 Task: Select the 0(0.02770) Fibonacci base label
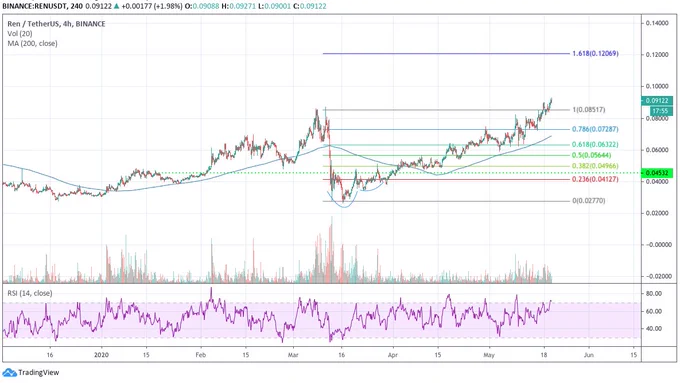[589, 201]
